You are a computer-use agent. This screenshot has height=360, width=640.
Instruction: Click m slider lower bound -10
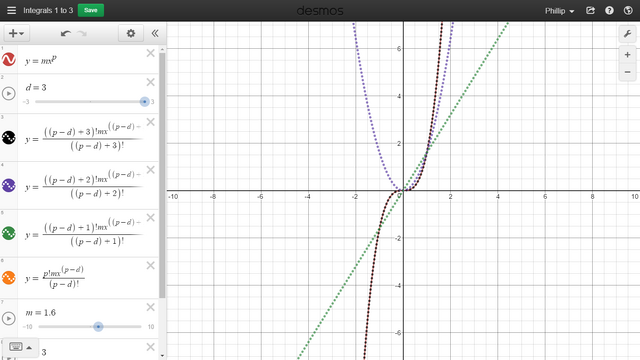[x=28, y=327]
